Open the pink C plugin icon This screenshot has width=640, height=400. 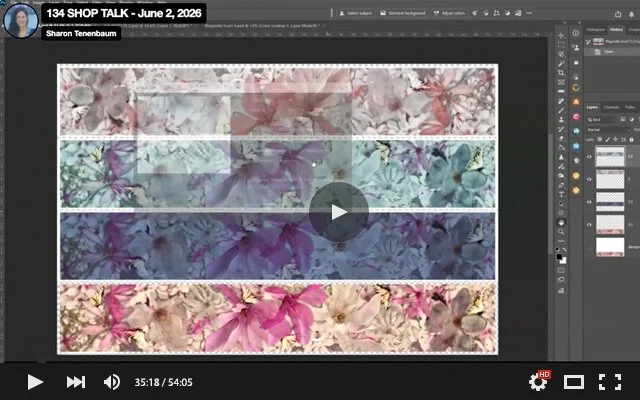[576, 117]
